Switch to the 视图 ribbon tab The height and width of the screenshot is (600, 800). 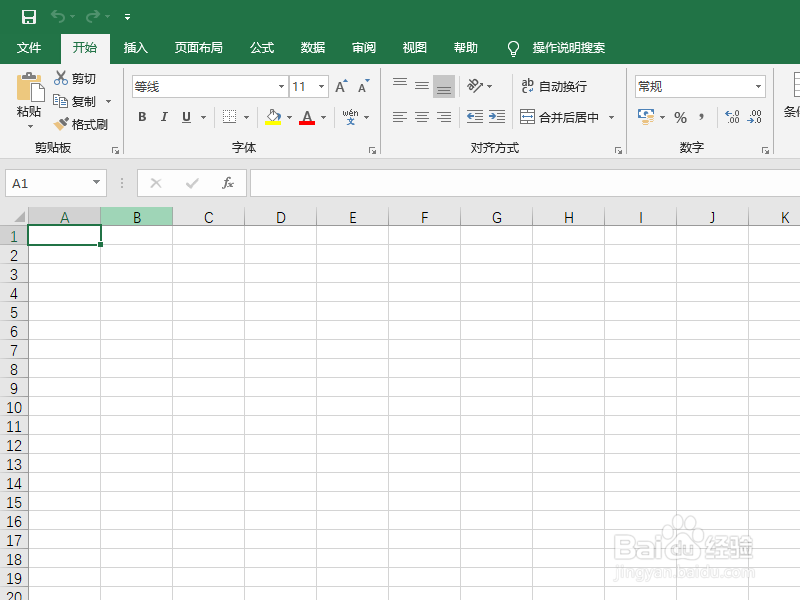[415, 48]
